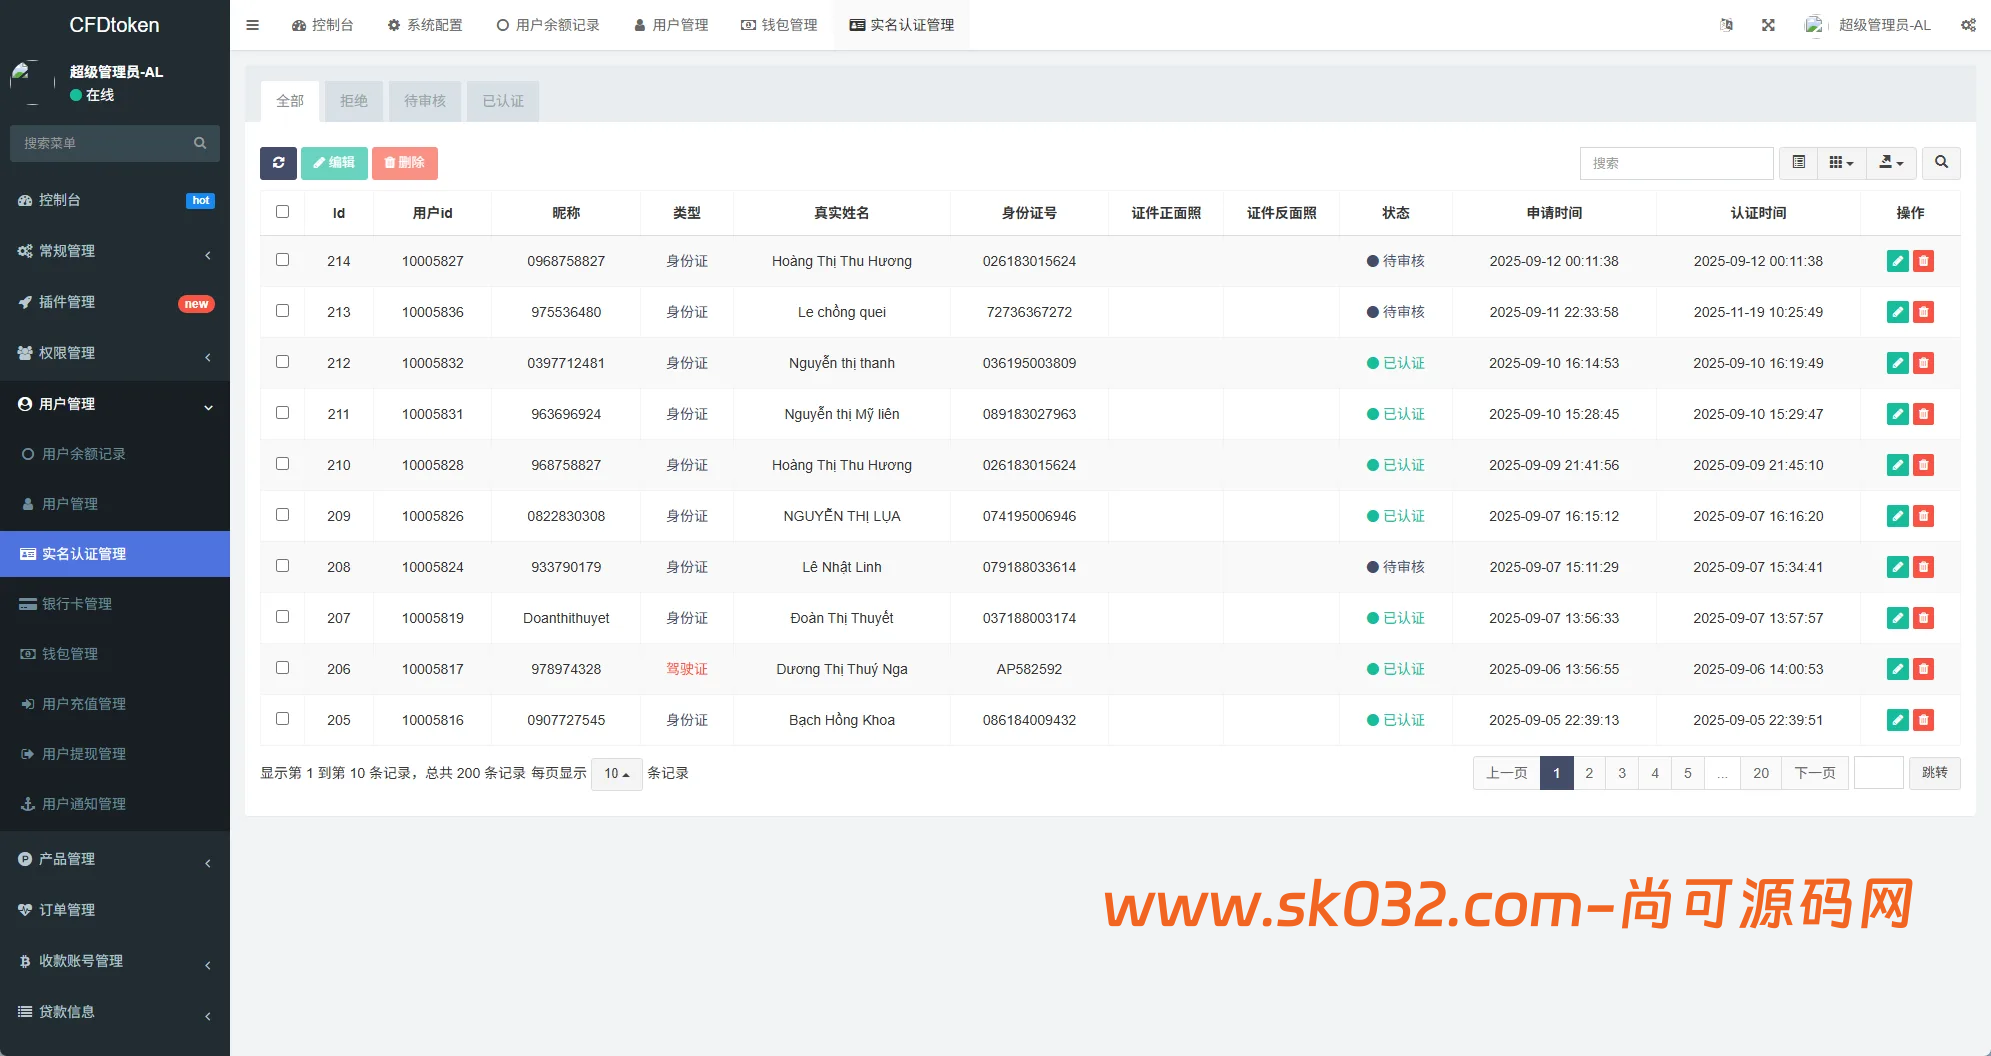1991x1056 pixels.
Task: Delete record 214 with red trash icon
Action: coord(1923,262)
